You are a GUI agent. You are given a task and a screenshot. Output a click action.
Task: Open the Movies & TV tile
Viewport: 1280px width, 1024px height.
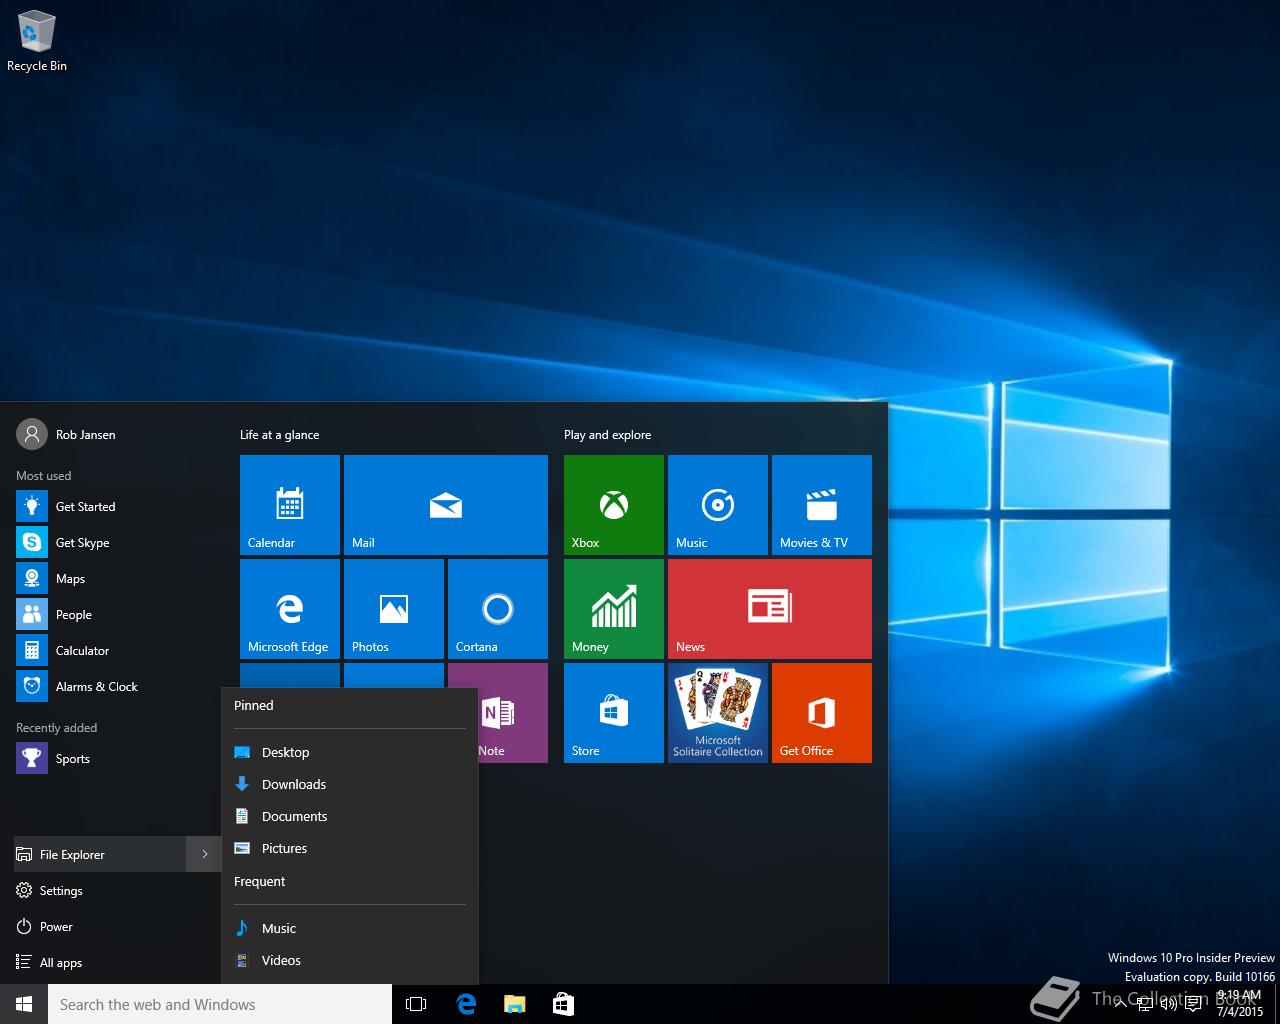click(x=822, y=505)
